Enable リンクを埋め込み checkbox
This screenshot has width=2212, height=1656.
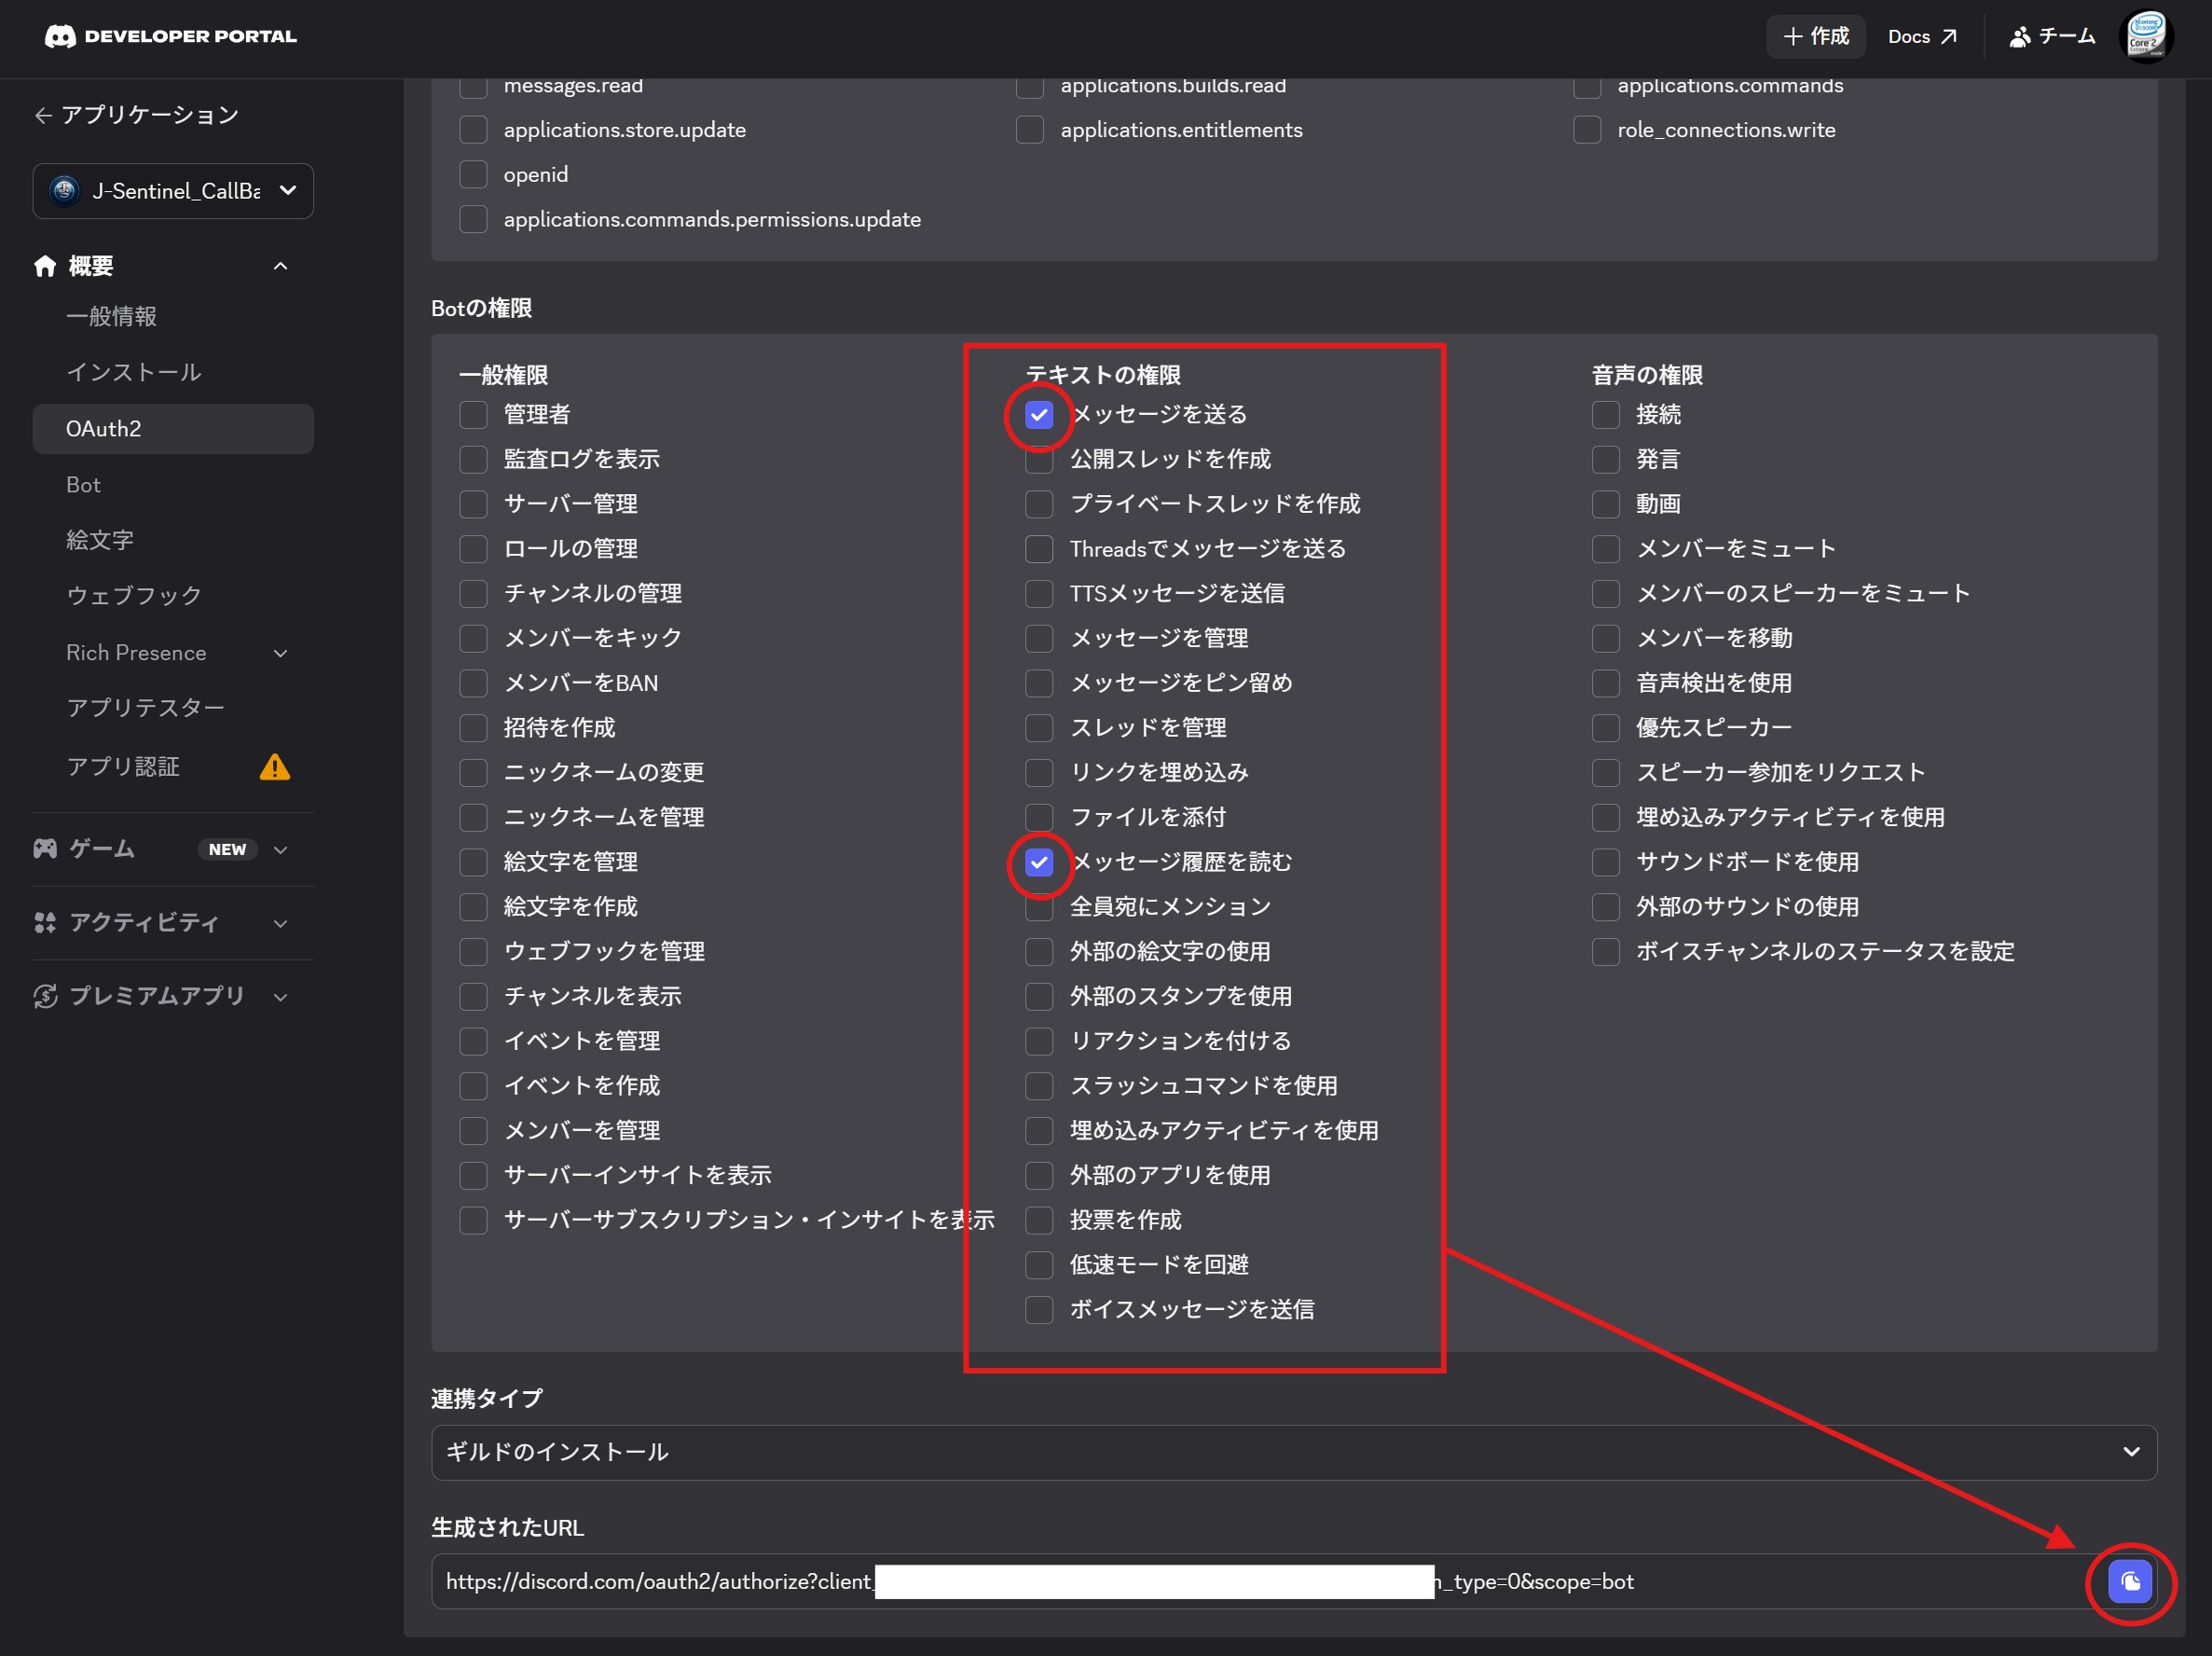[x=1039, y=772]
